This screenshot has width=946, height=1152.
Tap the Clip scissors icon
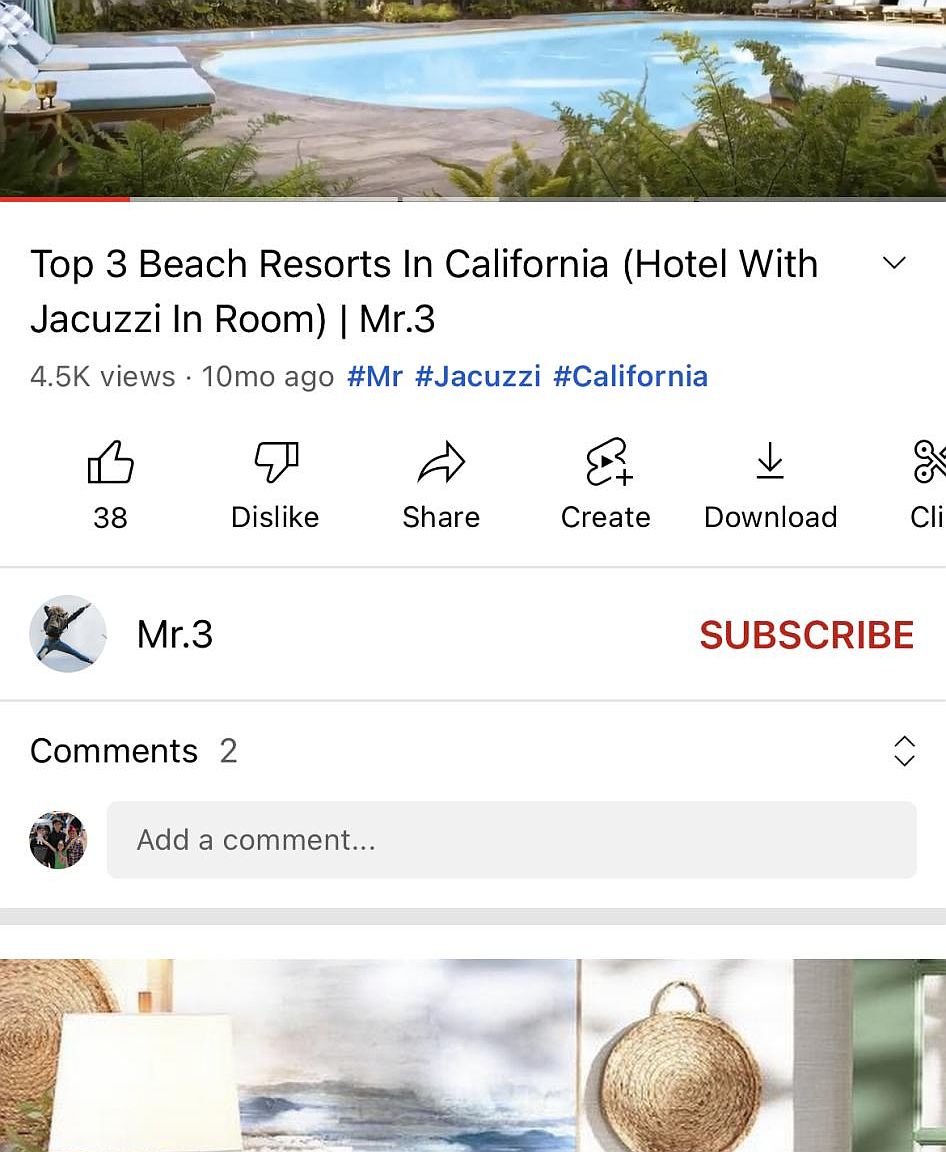[928, 461]
